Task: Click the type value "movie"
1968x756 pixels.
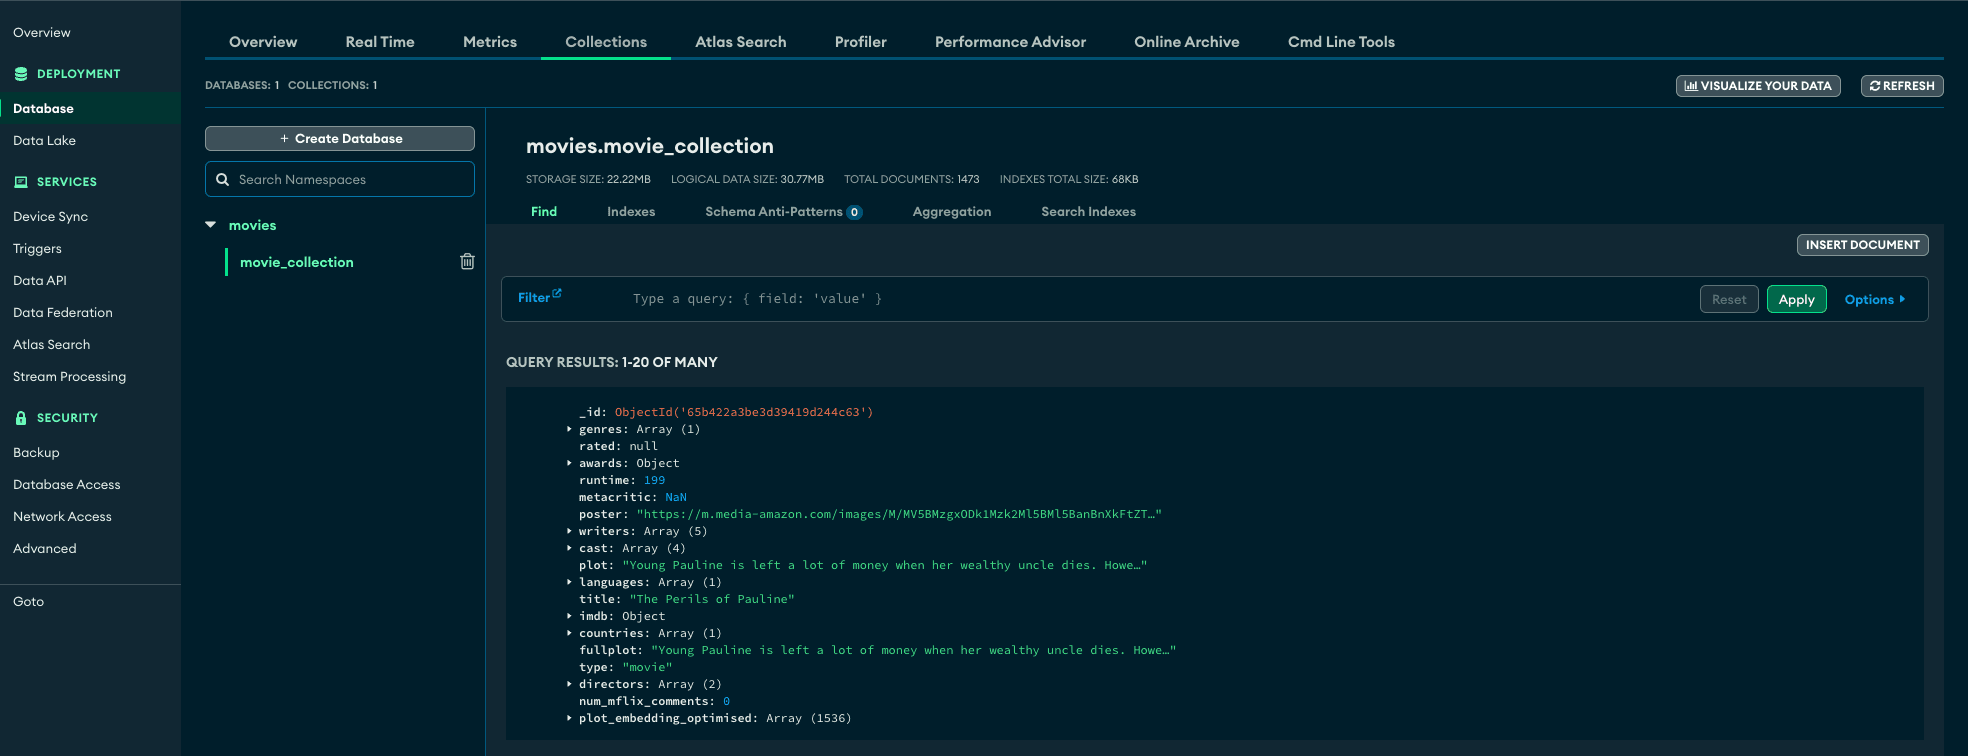Action: pyautogui.click(x=647, y=667)
